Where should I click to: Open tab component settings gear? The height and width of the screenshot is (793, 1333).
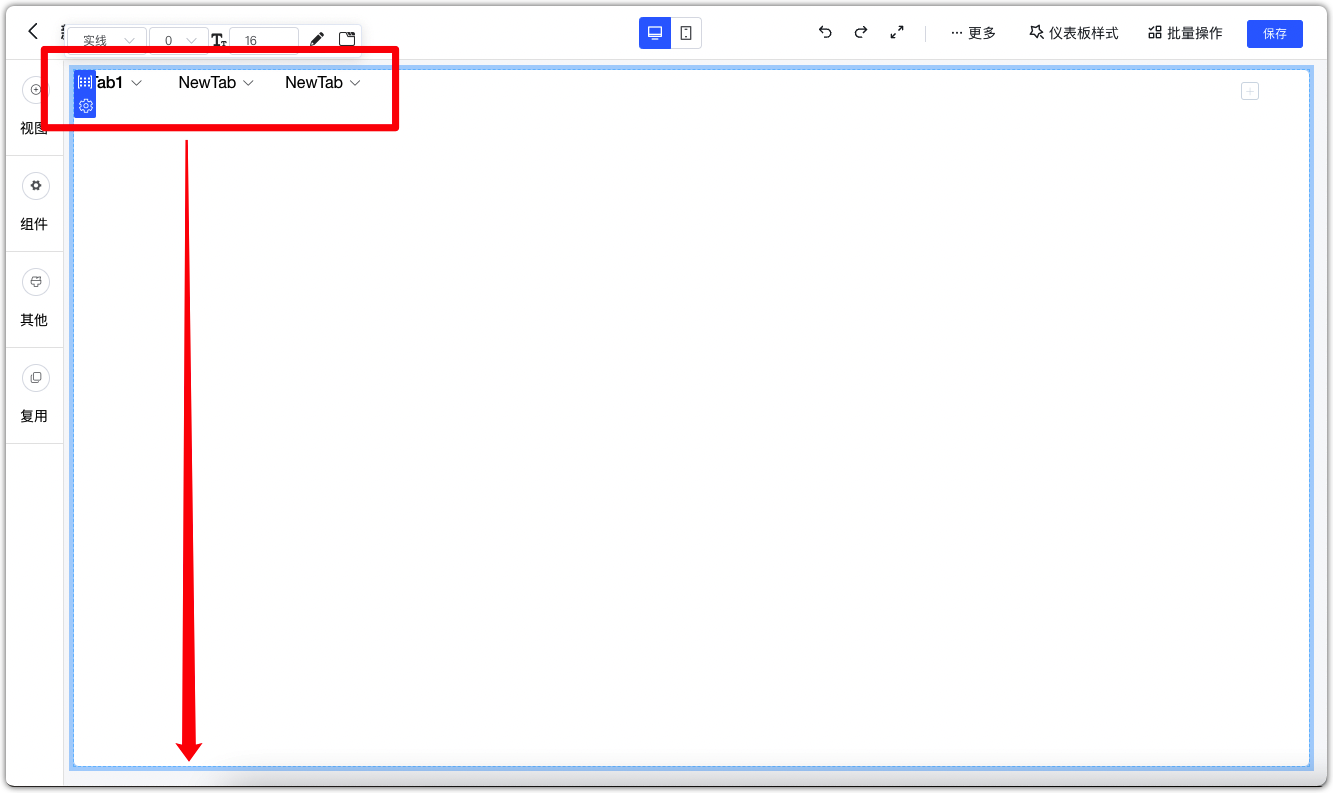(x=86, y=105)
